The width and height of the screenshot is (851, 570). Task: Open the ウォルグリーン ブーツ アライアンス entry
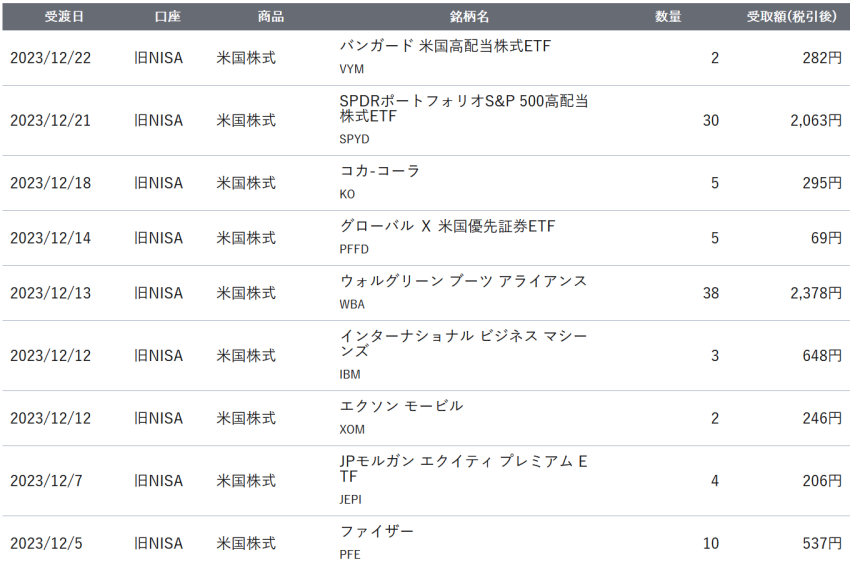(x=463, y=281)
